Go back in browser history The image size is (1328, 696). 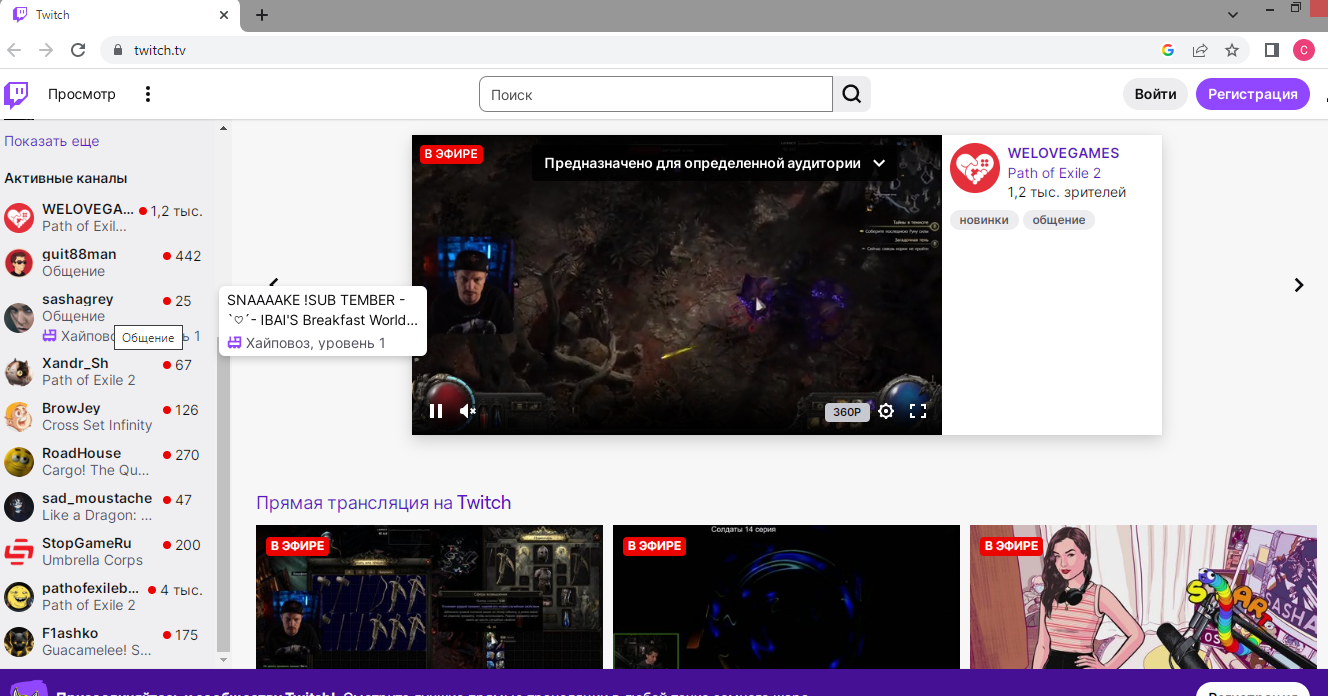[x=14, y=50]
